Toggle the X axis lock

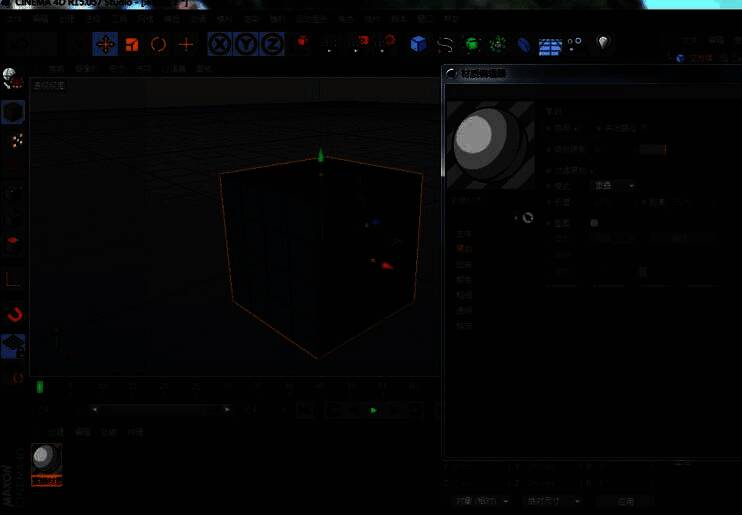click(219, 44)
